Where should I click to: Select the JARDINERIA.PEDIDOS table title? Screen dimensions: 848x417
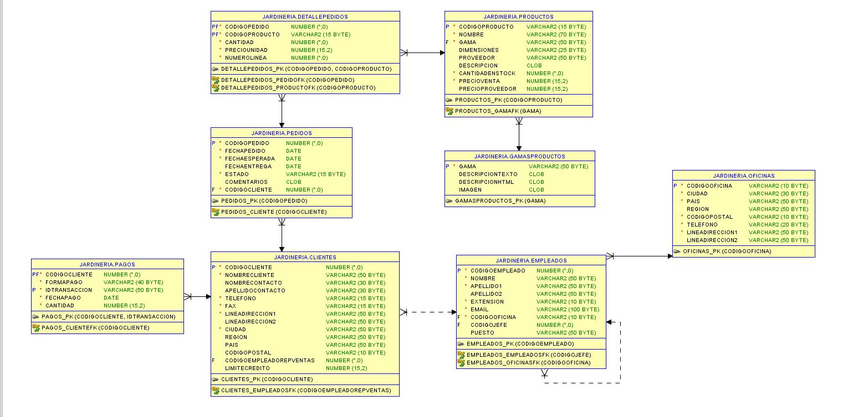click(281, 133)
